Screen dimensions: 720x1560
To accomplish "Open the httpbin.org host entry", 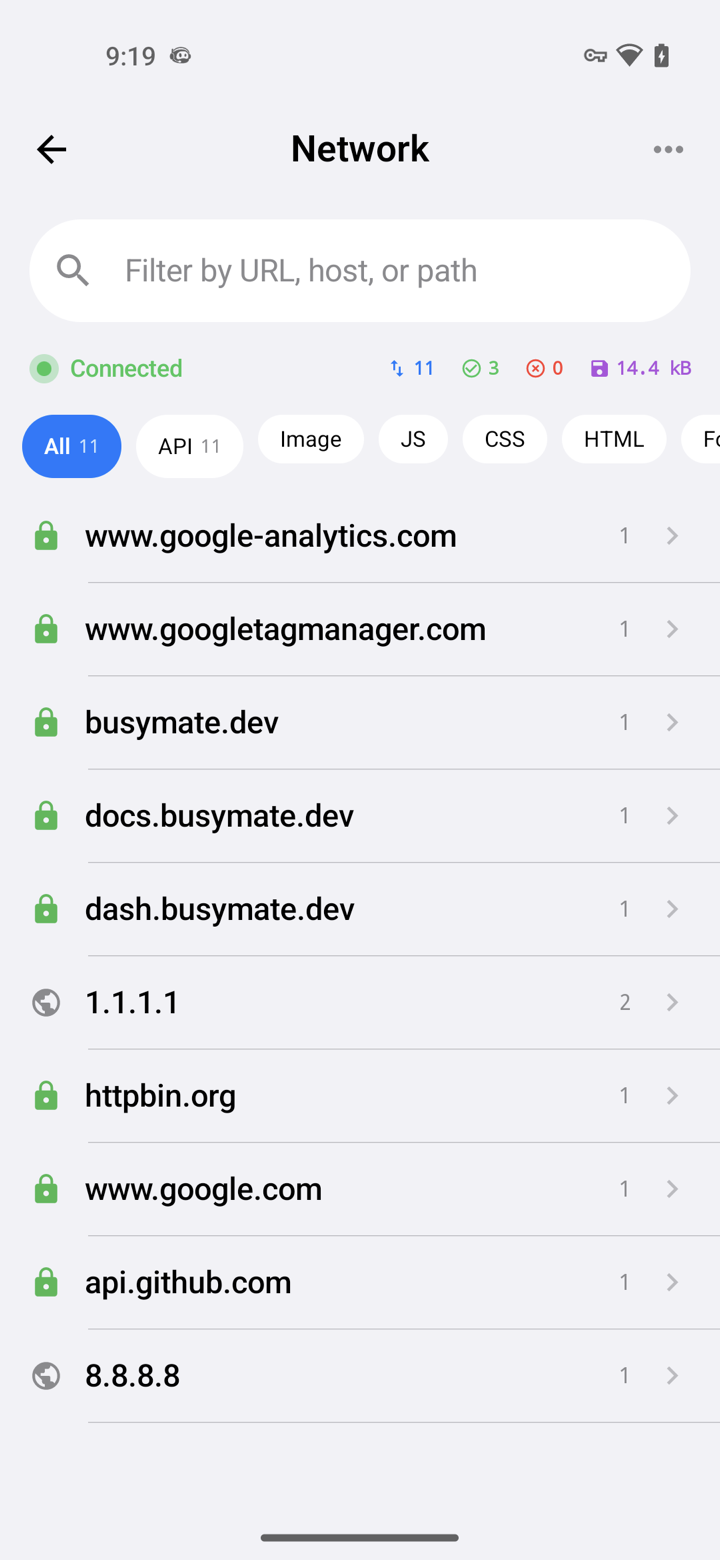I will coord(360,1096).
